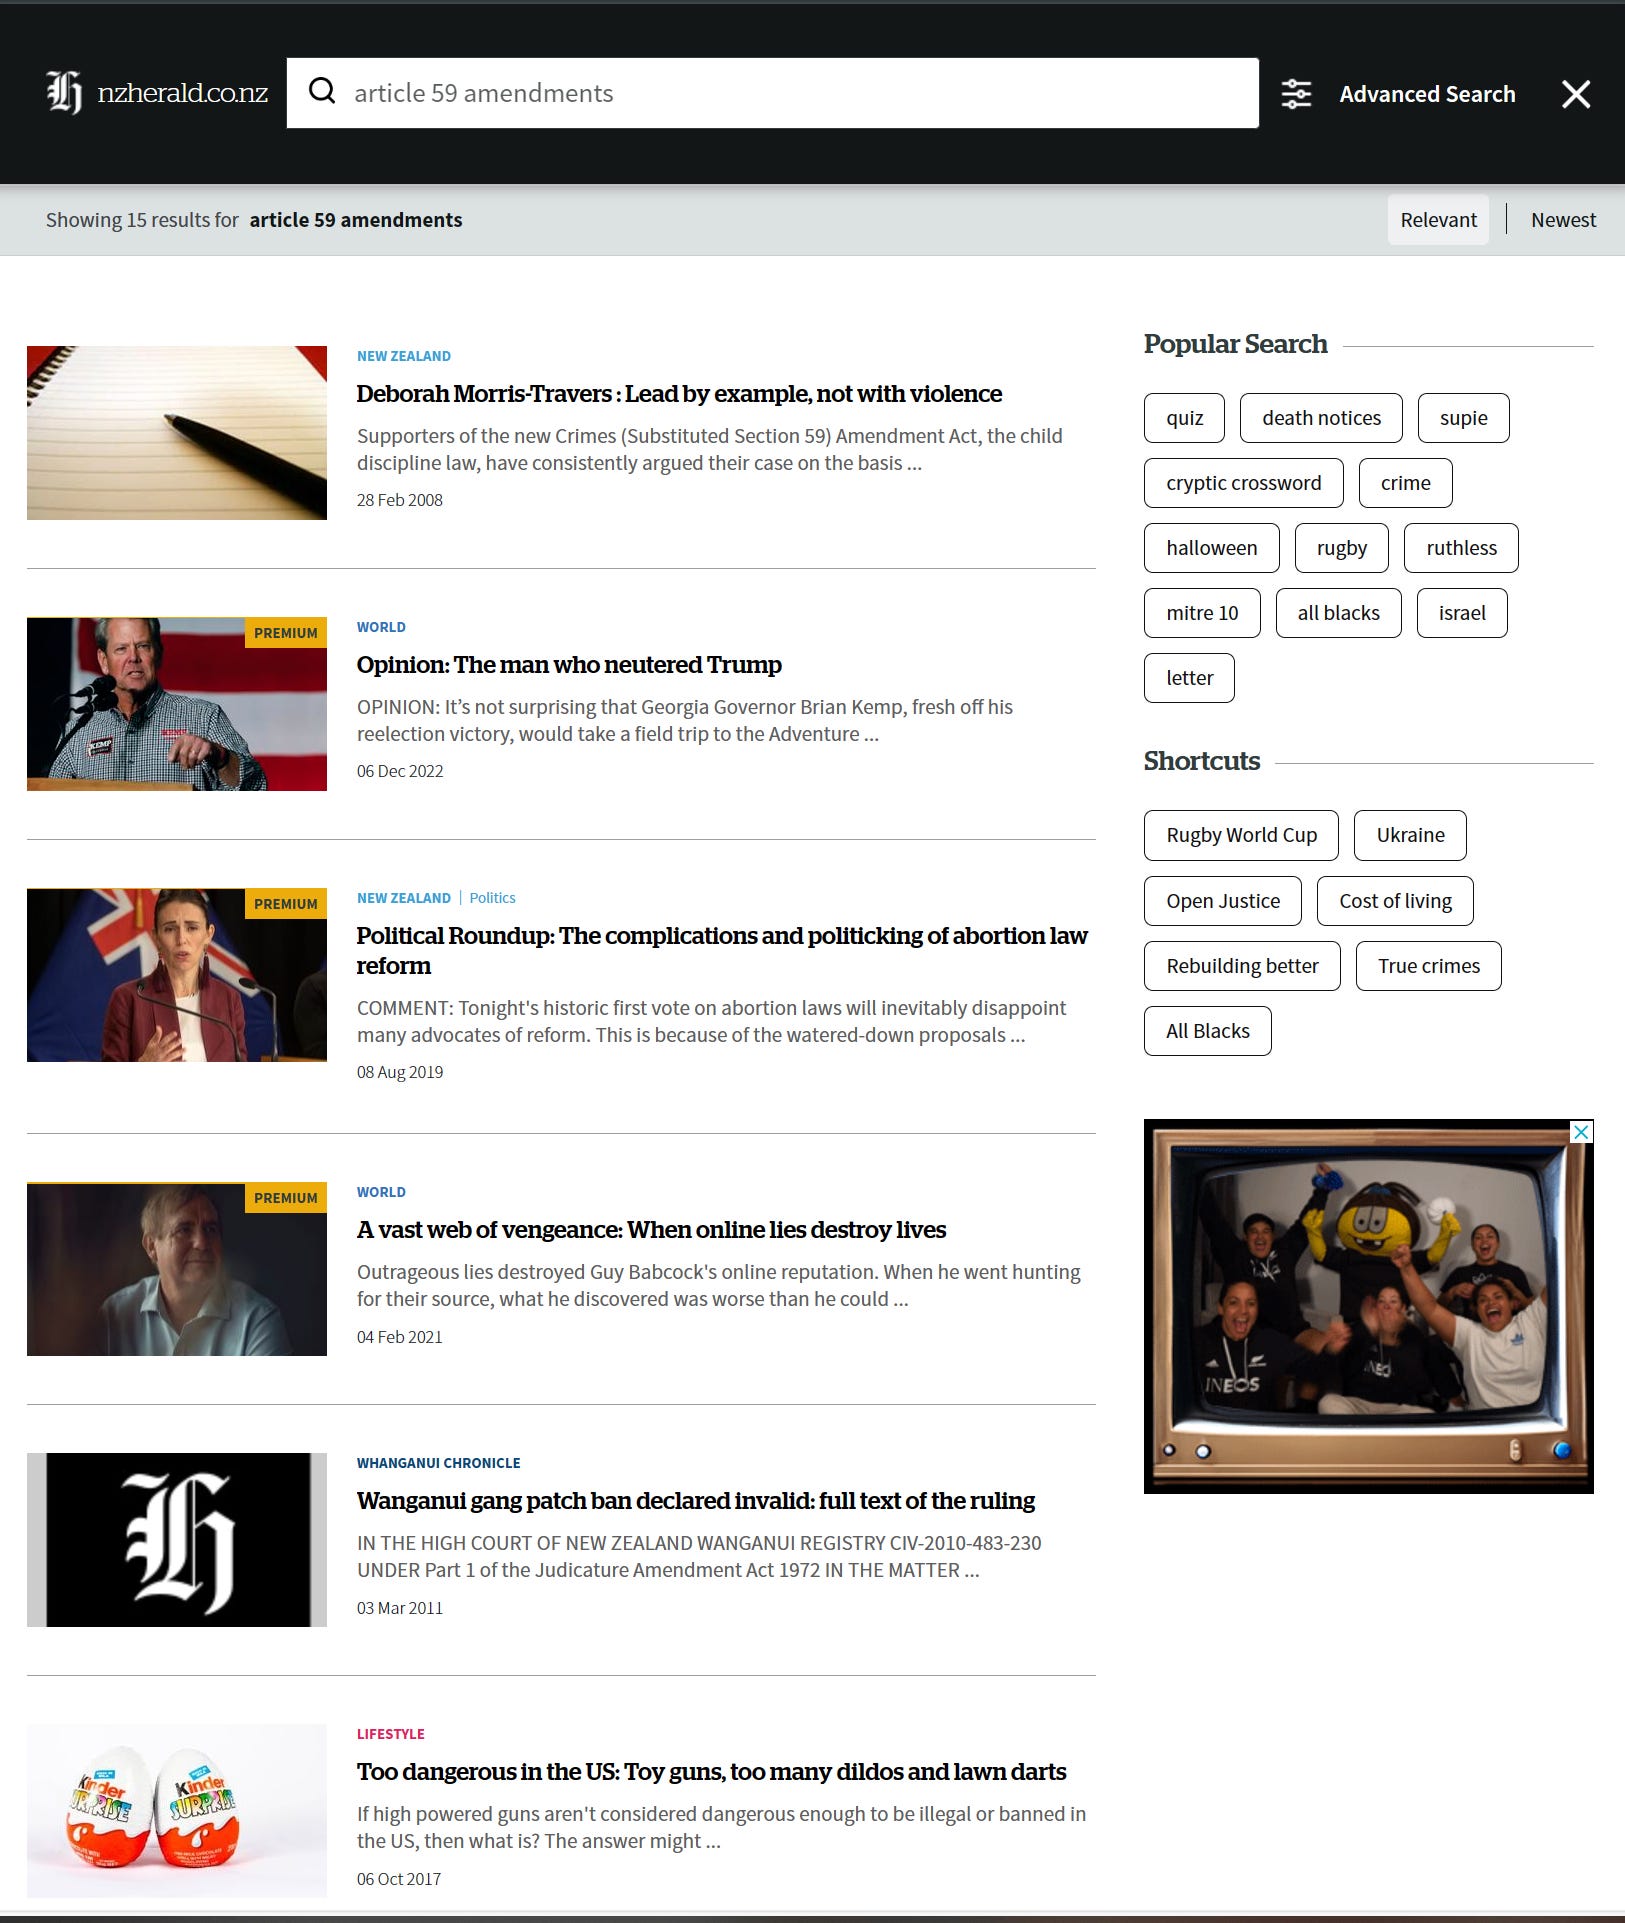Open the Rebuilding better shortcut
Screen dimensions: 1625x1923
[1242, 966]
